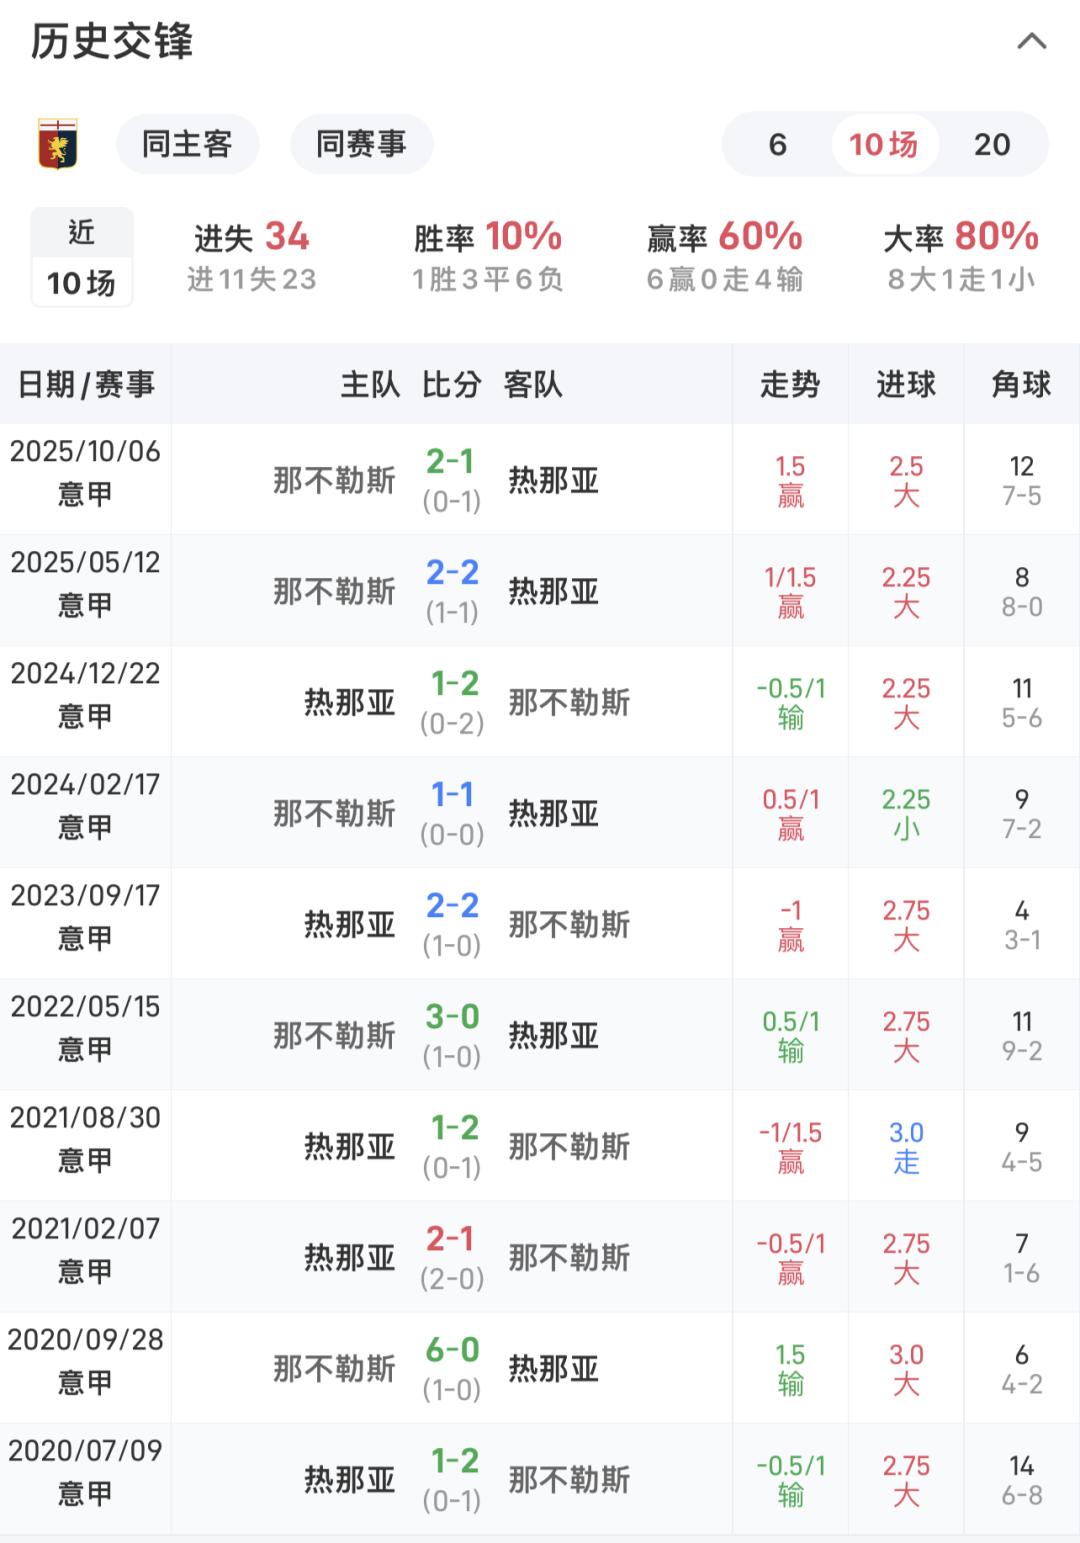This screenshot has height=1543, width=1080.
Task: Toggle the 同主客 filter
Action: (187, 144)
